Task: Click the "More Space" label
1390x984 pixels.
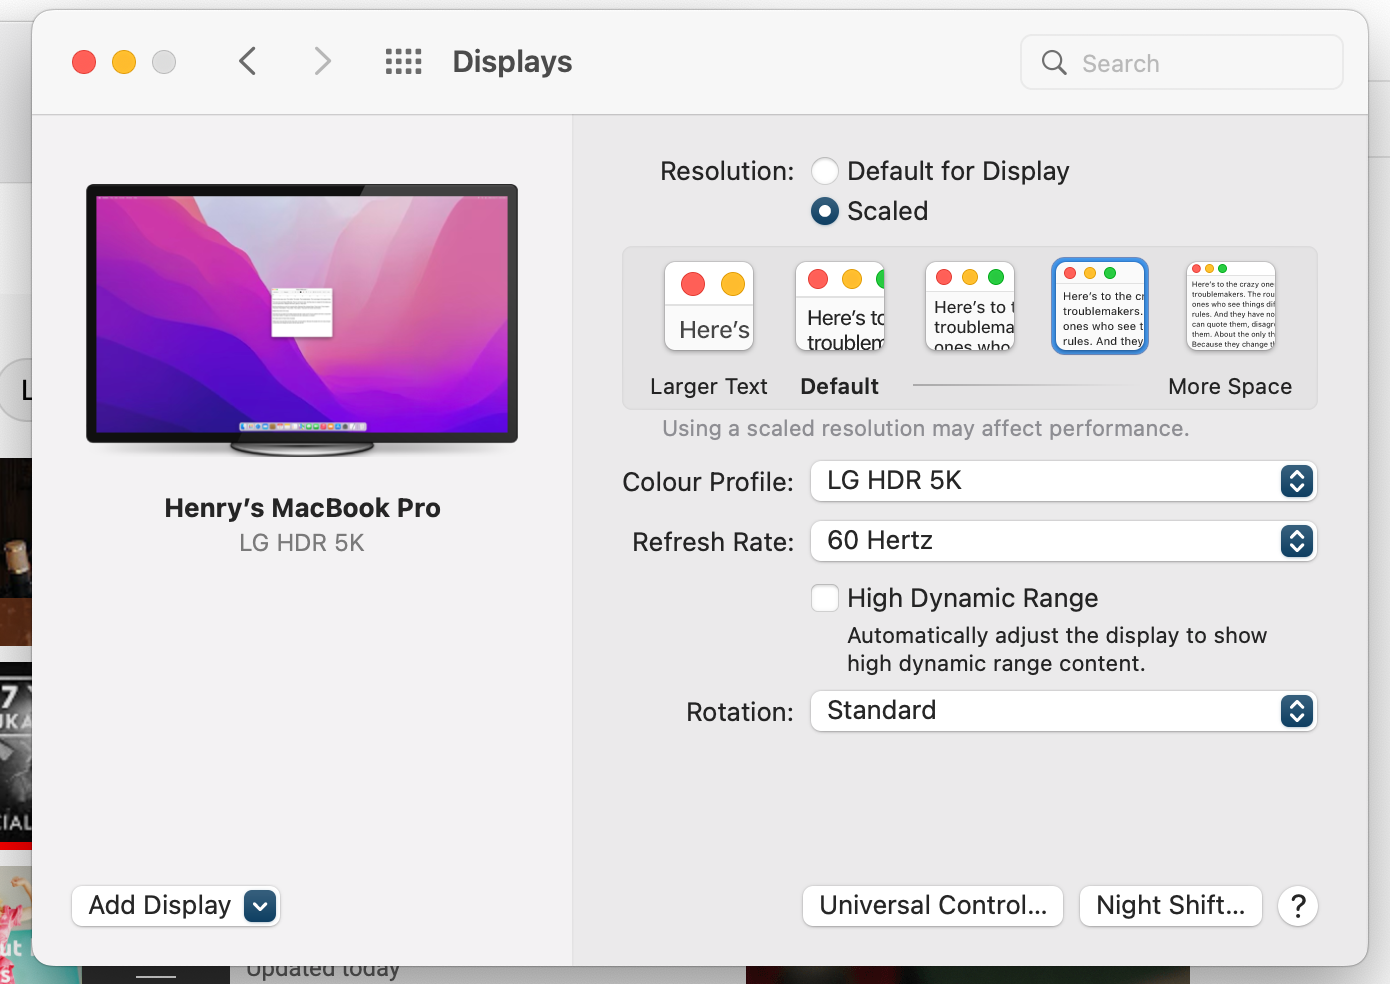Action: (x=1230, y=387)
